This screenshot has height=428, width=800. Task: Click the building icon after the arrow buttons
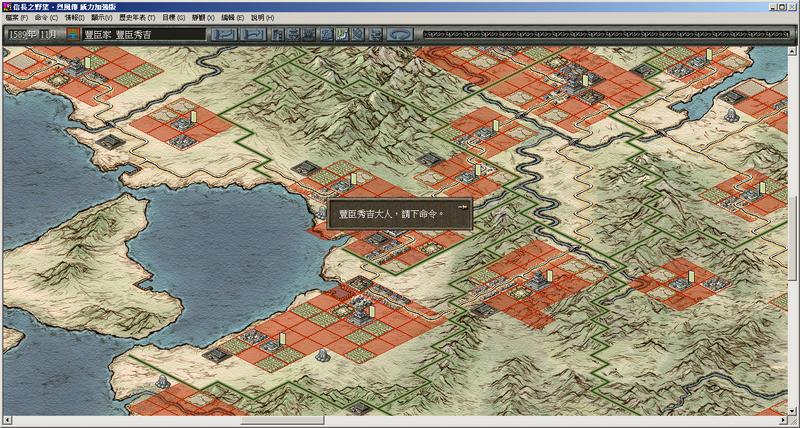278,35
